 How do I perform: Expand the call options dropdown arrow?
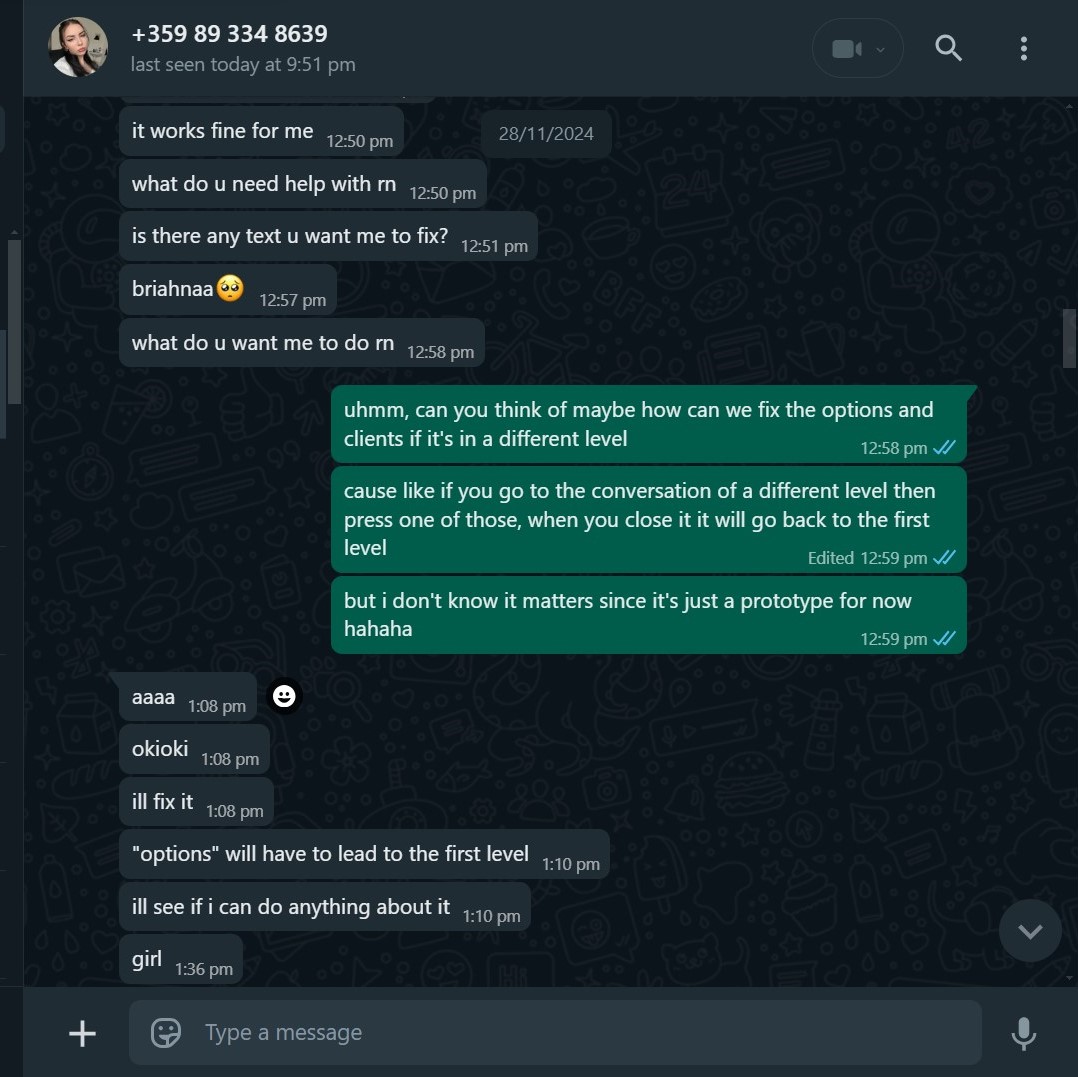pos(880,49)
